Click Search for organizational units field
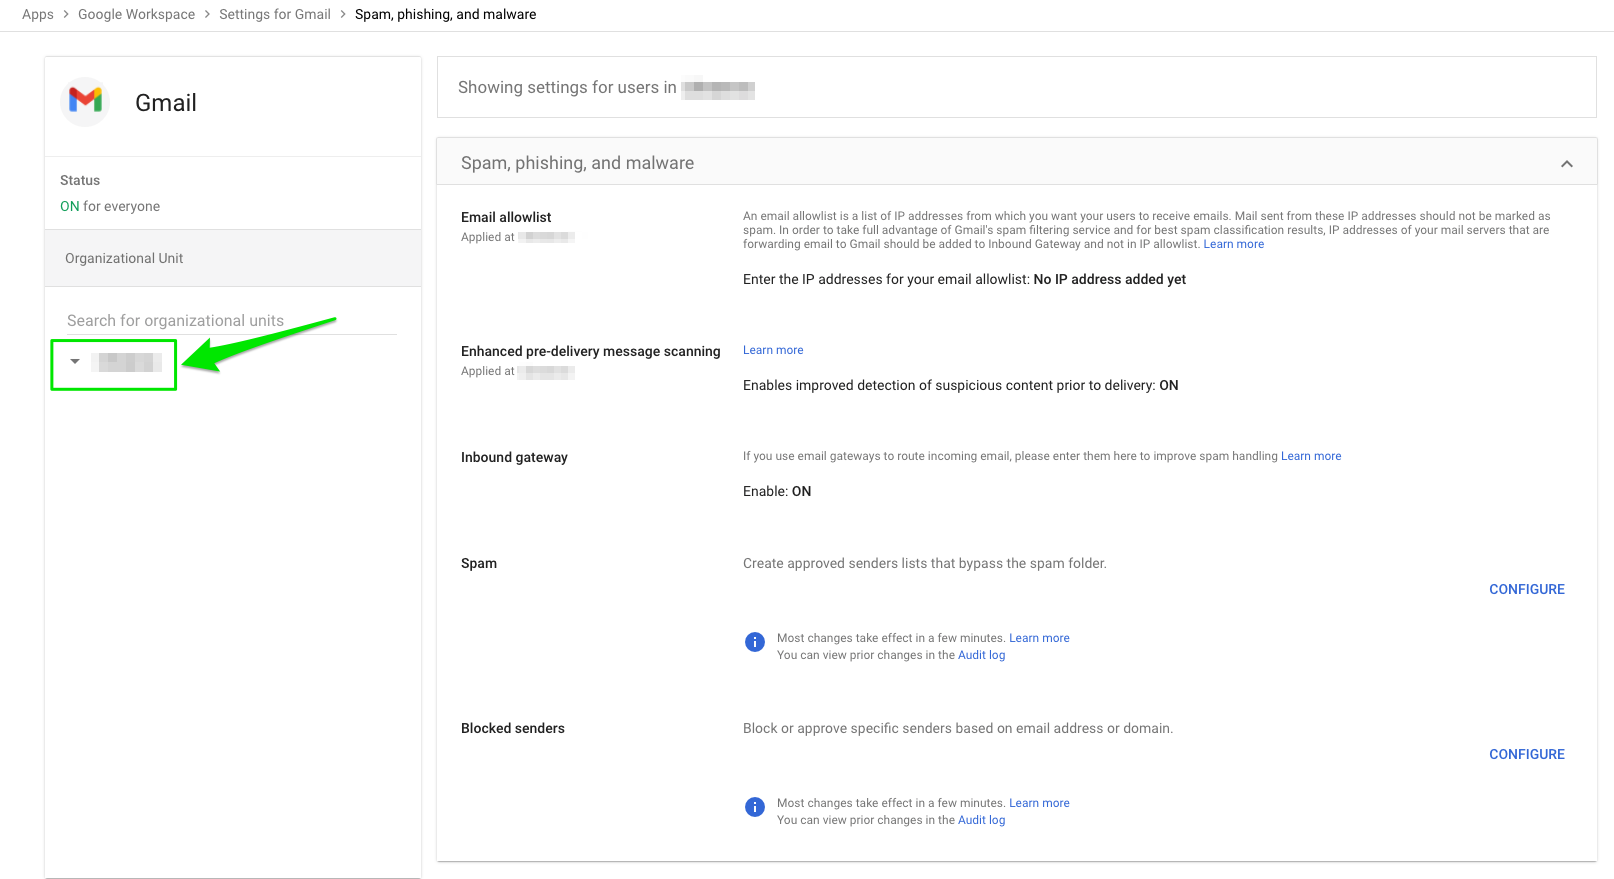 pos(231,320)
